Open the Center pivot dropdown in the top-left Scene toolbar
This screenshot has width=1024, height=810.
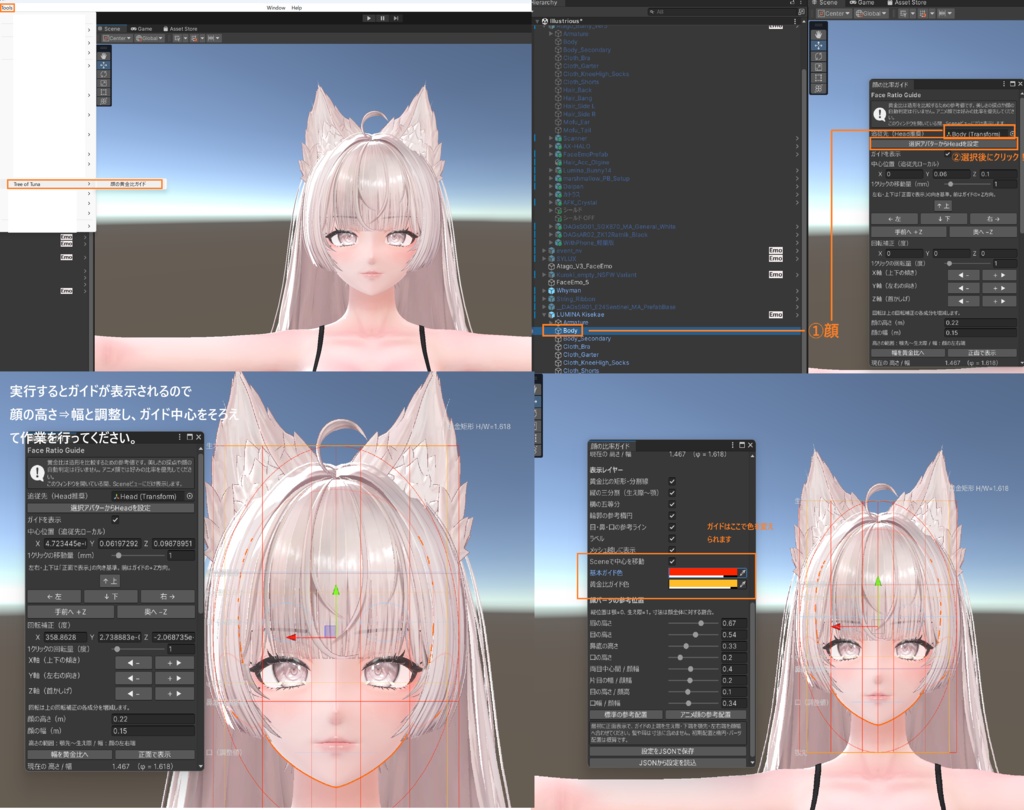coord(117,39)
